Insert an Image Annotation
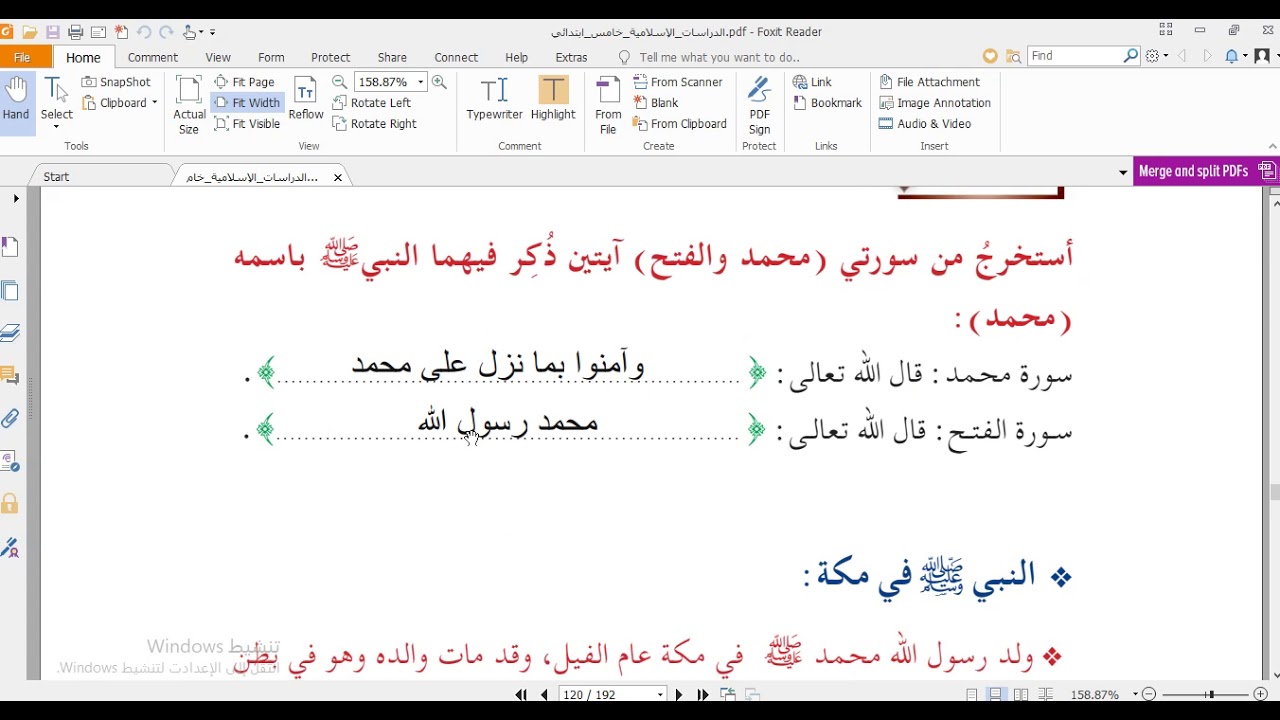Screen dimensions: 1280x720 (x=935, y=103)
